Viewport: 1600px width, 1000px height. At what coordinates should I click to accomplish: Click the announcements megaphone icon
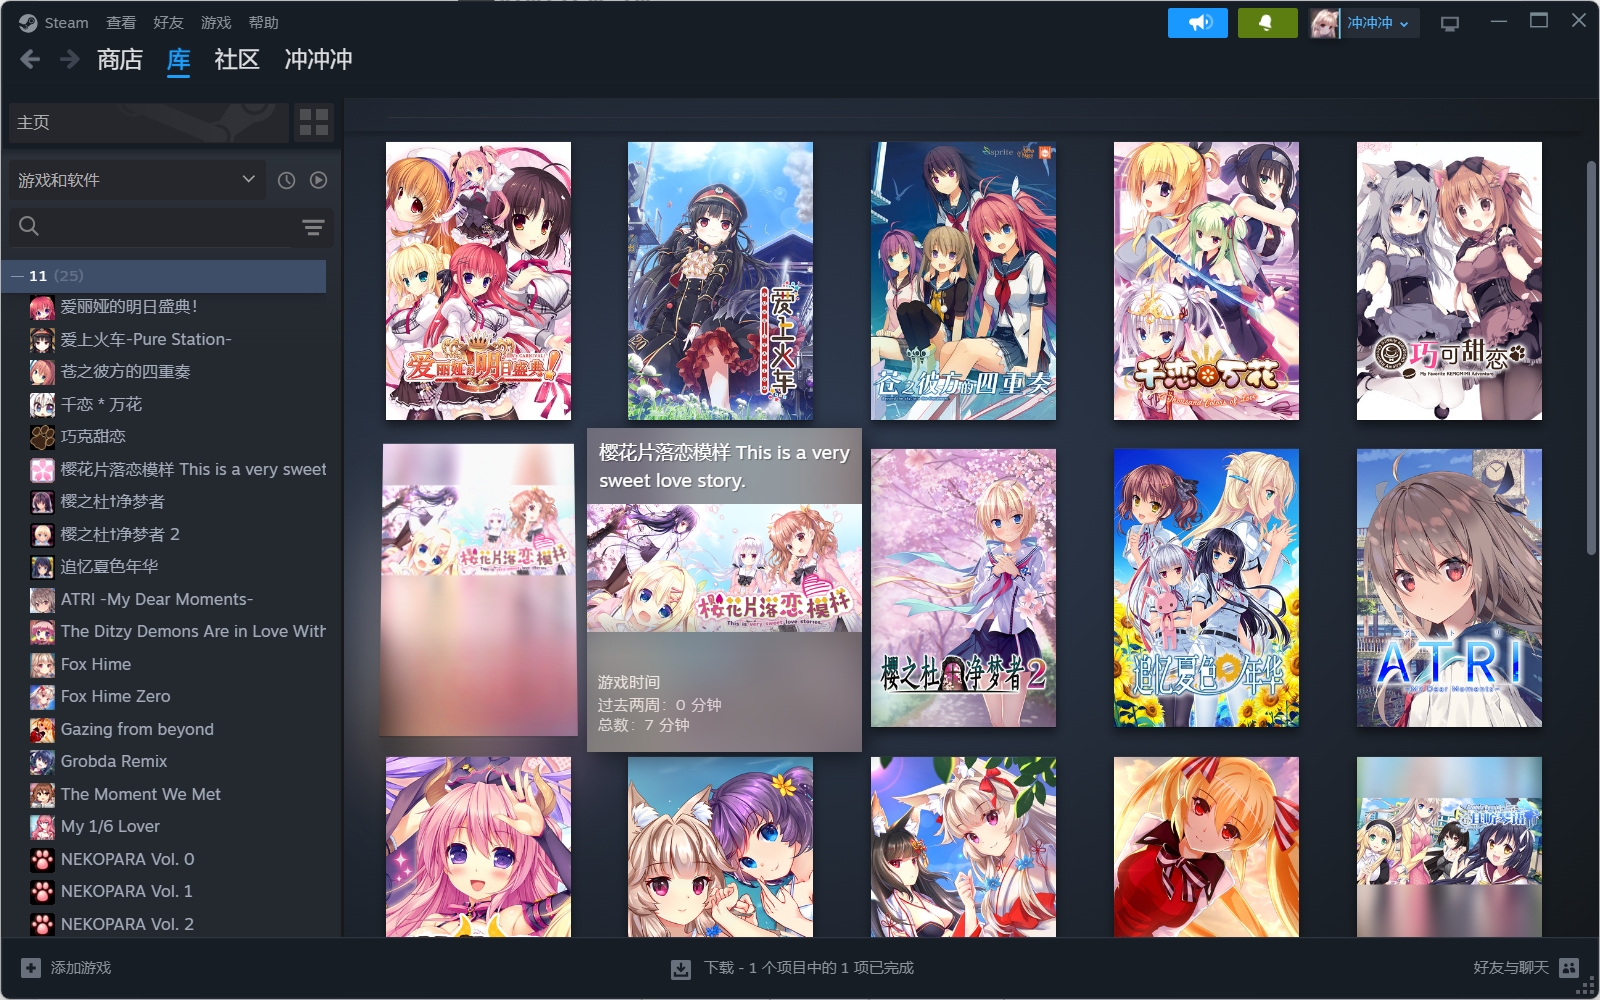click(1197, 23)
